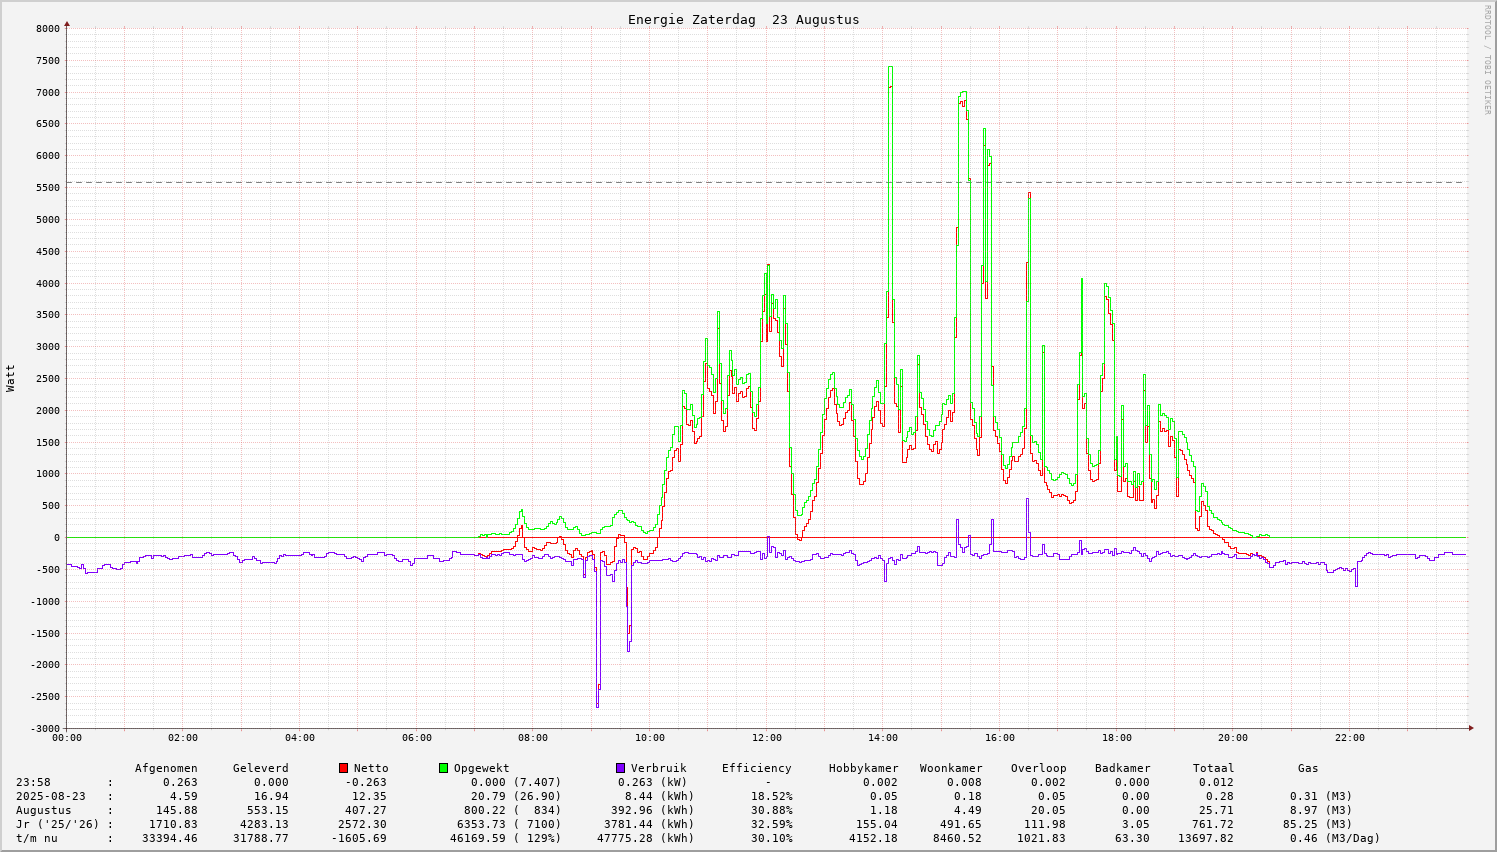This screenshot has height=852, width=1497.
Task: Select the t/m nu row label
Action: pyautogui.click(x=36, y=838)
